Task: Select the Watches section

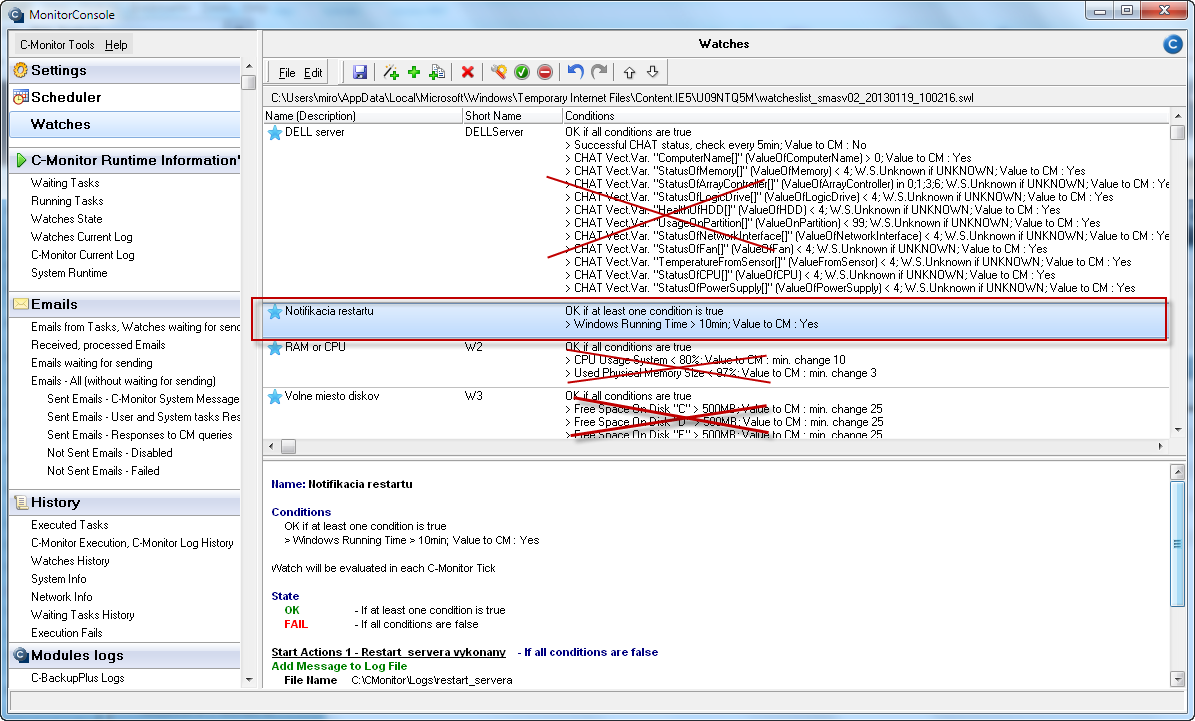Action: [x=125, y=124]
